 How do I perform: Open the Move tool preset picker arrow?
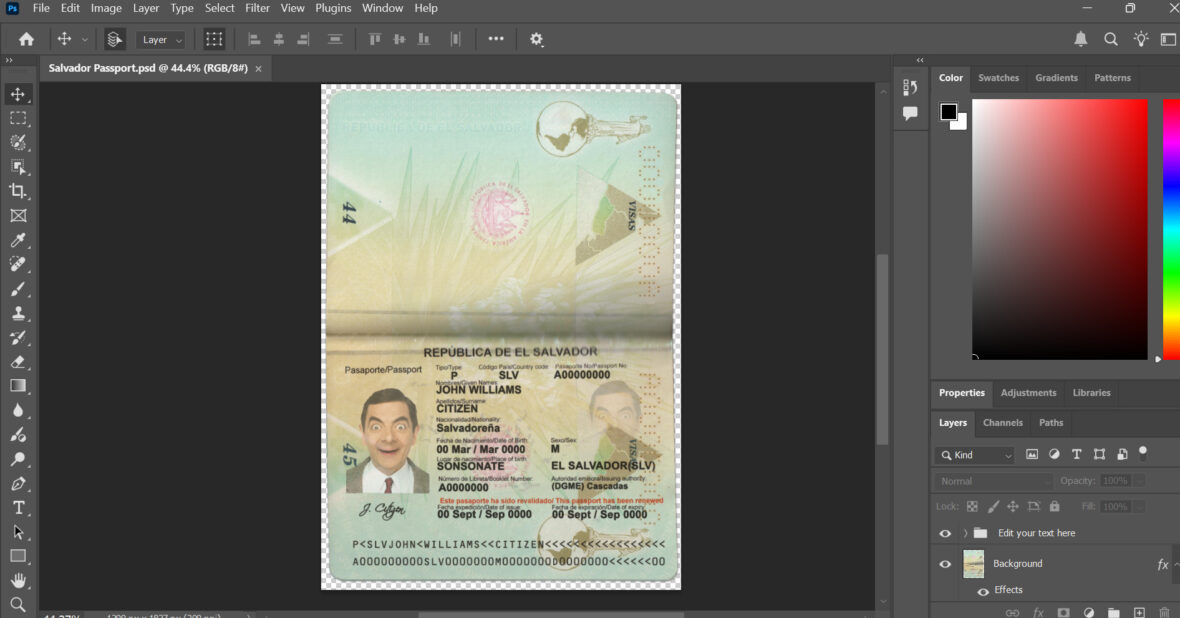click(84, 40)
